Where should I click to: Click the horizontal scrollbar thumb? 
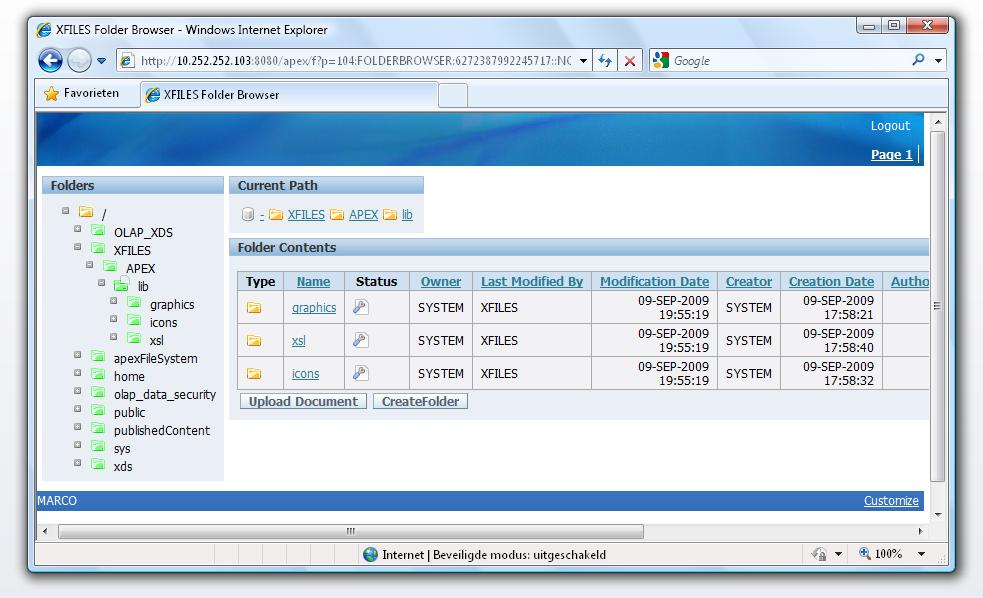pos(350,531)
